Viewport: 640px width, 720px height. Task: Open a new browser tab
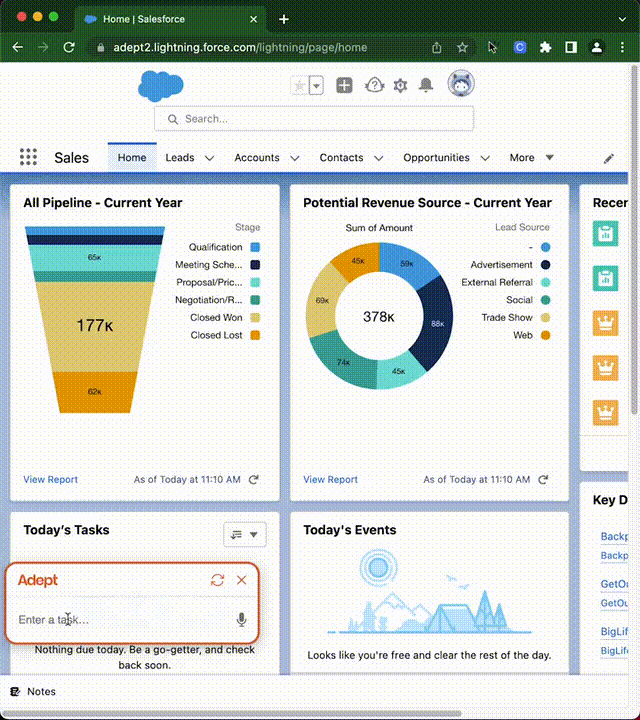click(284, 19)
